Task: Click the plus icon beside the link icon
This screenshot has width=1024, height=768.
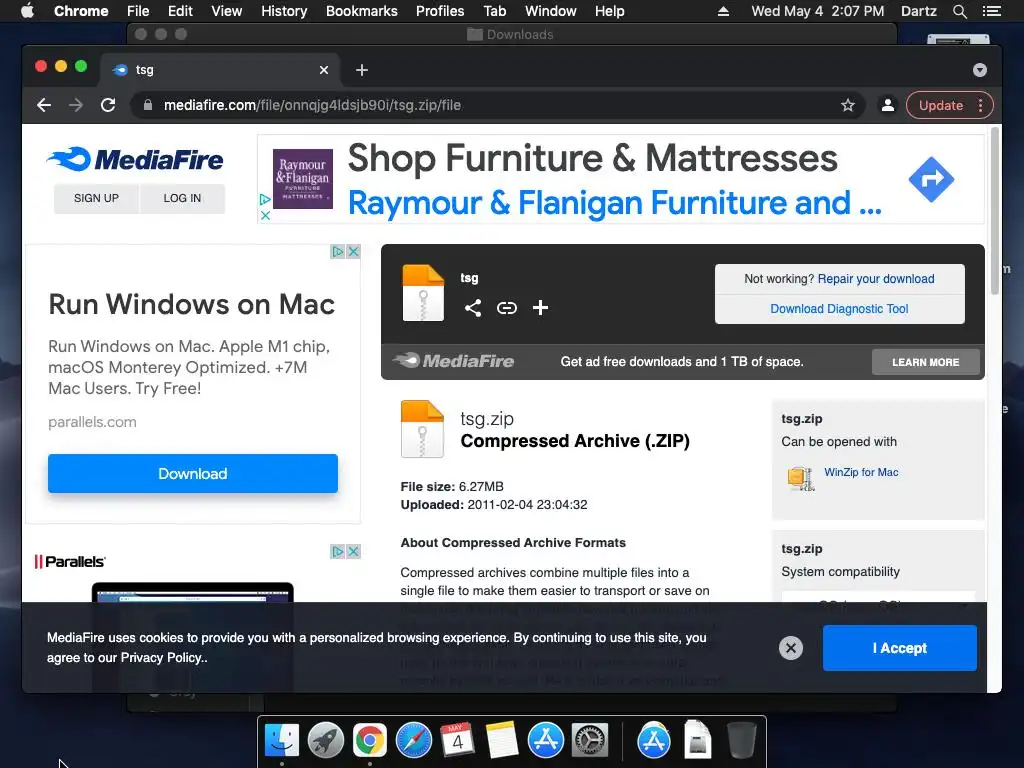Action: (x=540, y=308)
